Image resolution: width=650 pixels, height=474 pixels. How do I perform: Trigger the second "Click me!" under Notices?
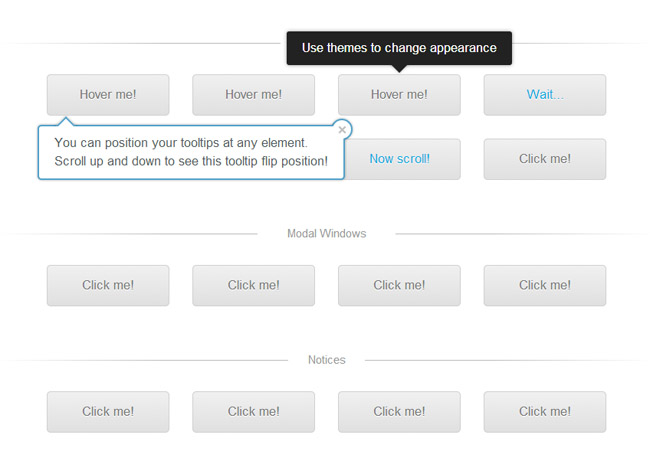coord(254,412)
